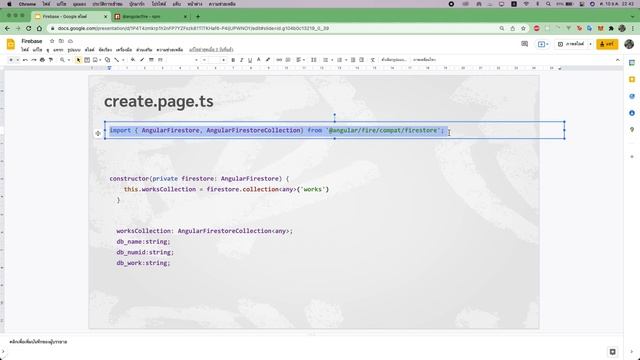The width and height of the screenshot is (640, 360).
Task: Open the แทรก (Insert) menu
Action: pyautogui.click(x=58, y=49)
